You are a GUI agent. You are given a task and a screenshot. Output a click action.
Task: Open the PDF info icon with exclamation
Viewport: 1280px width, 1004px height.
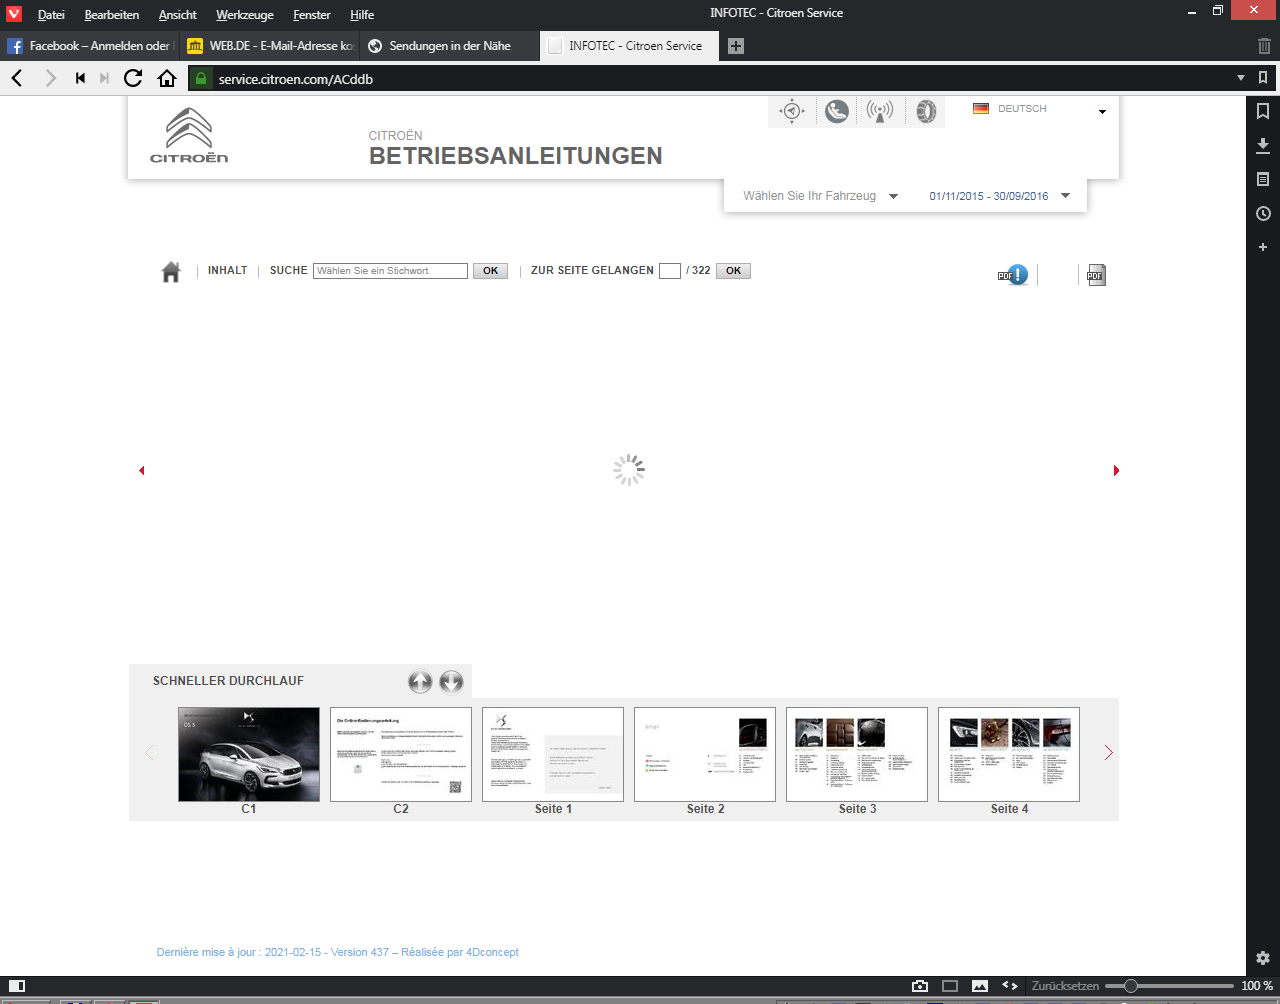pos(1013,274)
